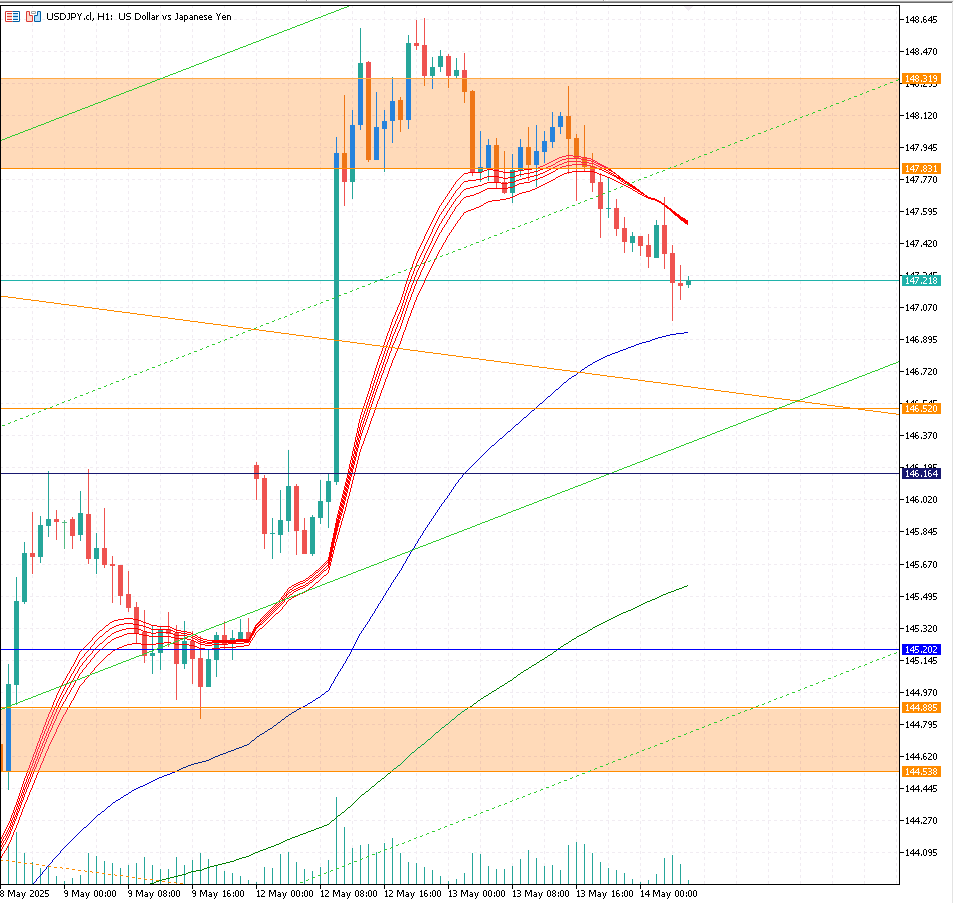Click the 146.020 value on price axis

coord(921,500)
